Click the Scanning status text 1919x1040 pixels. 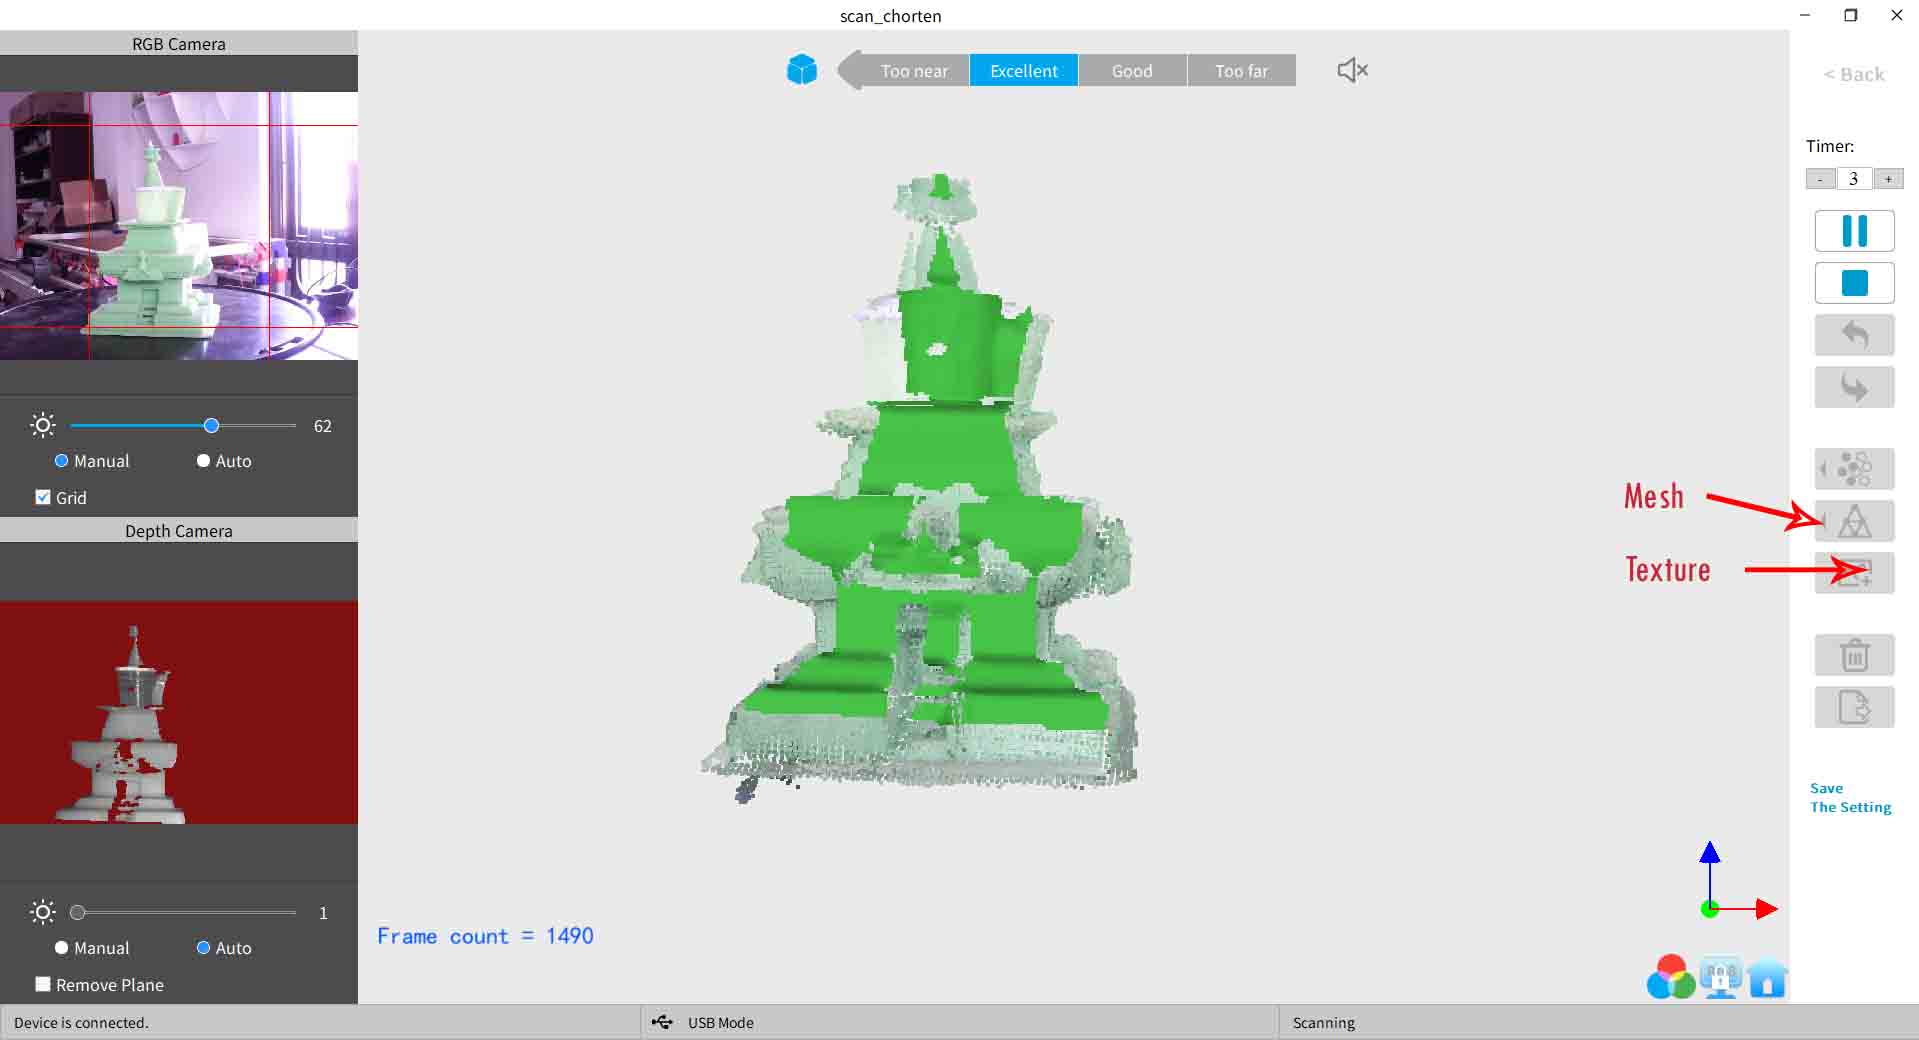1323,1022
